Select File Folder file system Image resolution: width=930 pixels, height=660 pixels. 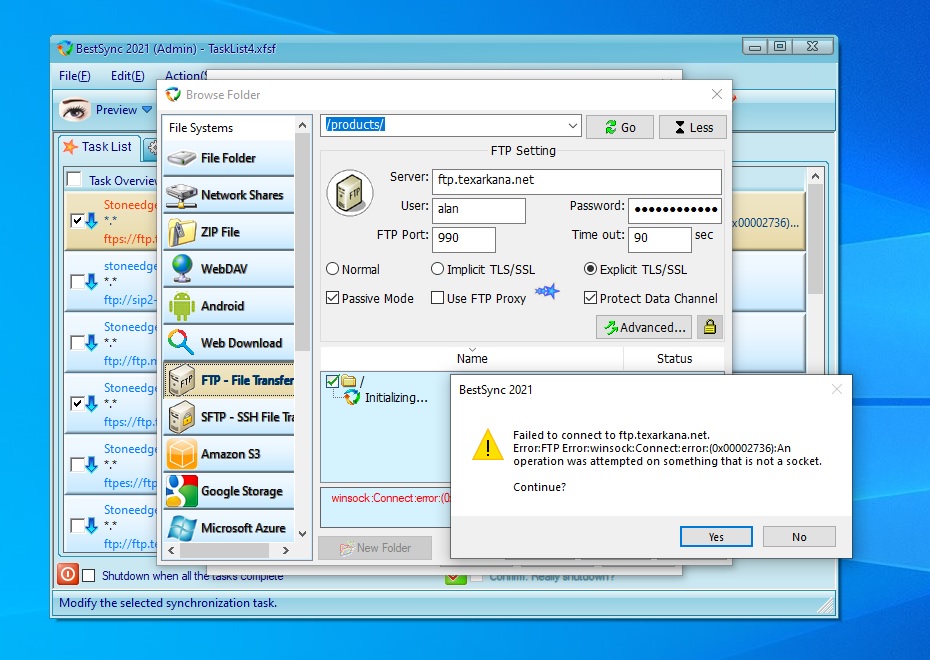pyautogui.click(x=229, y=158)
